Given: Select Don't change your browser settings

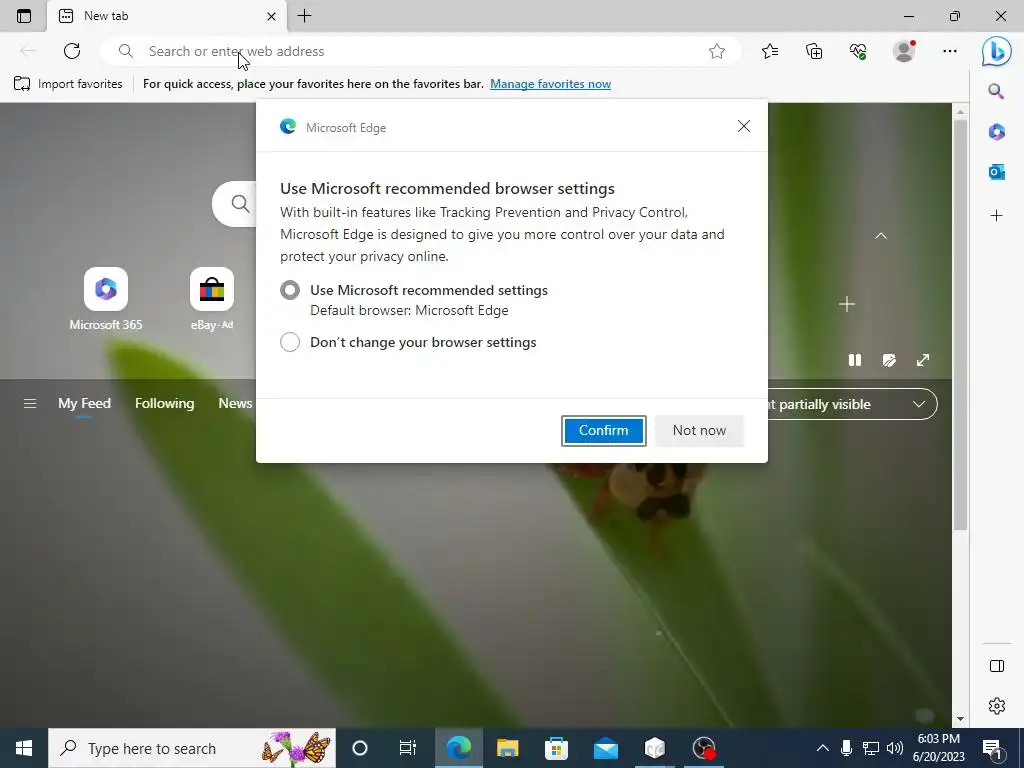Looking at the screenshot, I should pos(290,342).
